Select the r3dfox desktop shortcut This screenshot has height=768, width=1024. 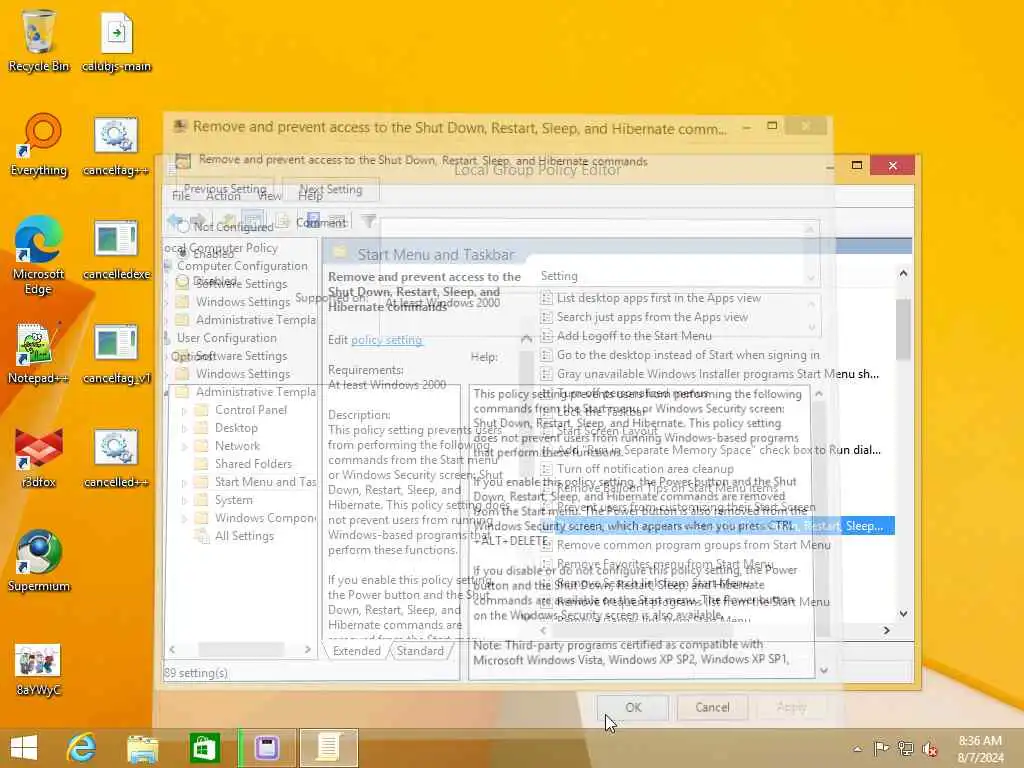pos(39,457)
